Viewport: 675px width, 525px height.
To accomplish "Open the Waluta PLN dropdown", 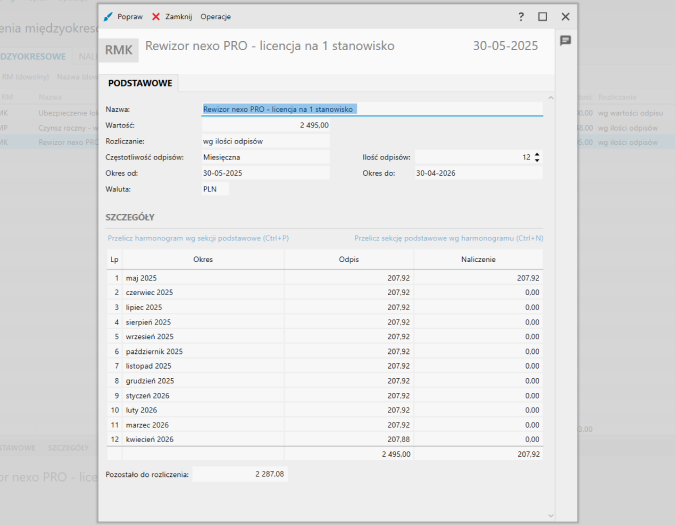I will pyautogui.click(x=215, y=189).
